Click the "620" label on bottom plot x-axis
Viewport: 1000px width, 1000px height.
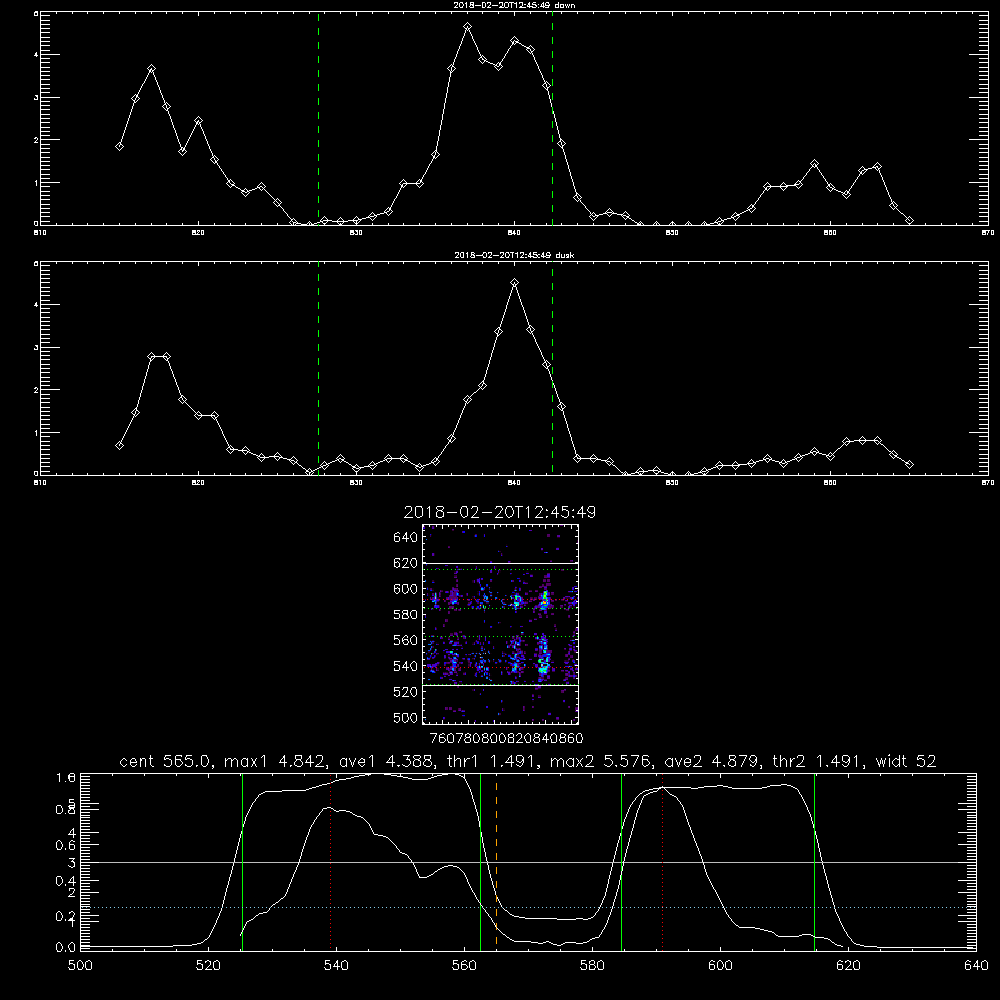tap(848, 966)
